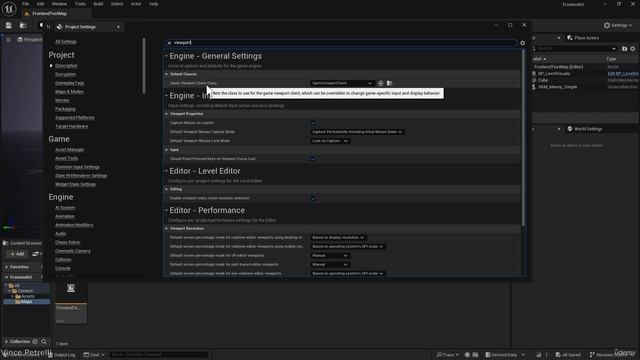640x360 pixels.
Task: Click add folder icon in Outliner
Action: pyautogui.click(x=624, y=49)
